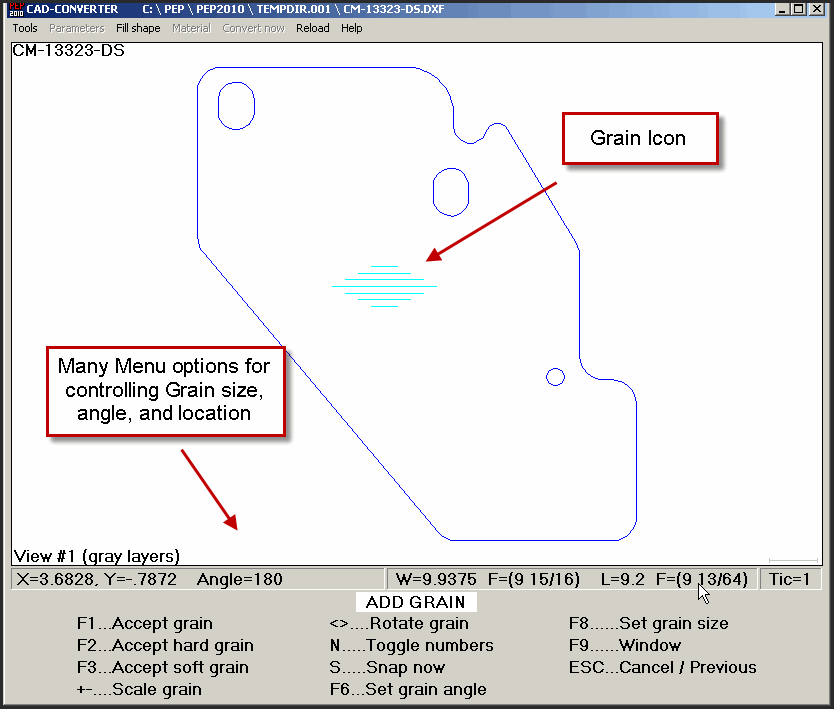Click the Rotate grain option

[399, 623]
